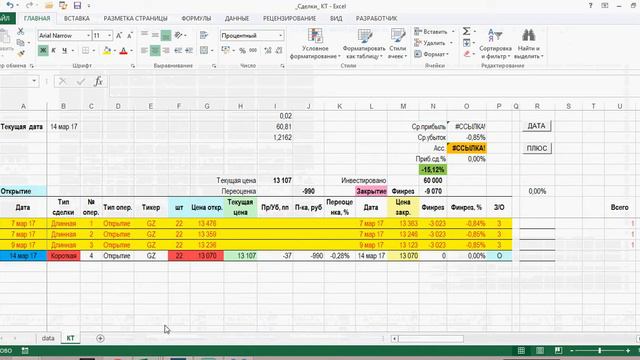Viewport: 640px width, 360px height.
Task: Open the ДАННЫЕ tab
Action: point(237,18)
